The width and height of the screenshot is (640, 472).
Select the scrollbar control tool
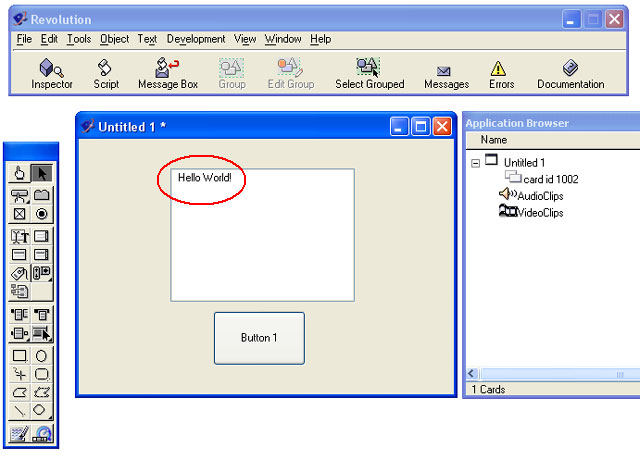42,273
